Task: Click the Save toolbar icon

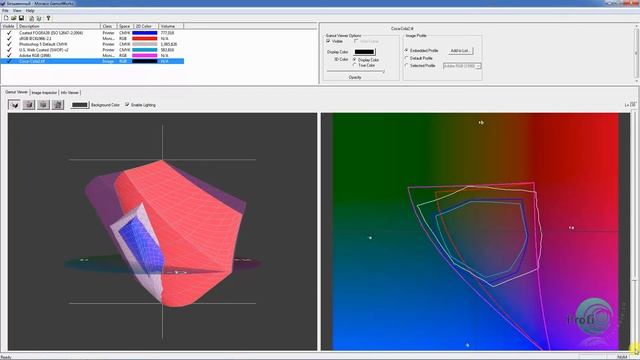Action: [21, 18]
